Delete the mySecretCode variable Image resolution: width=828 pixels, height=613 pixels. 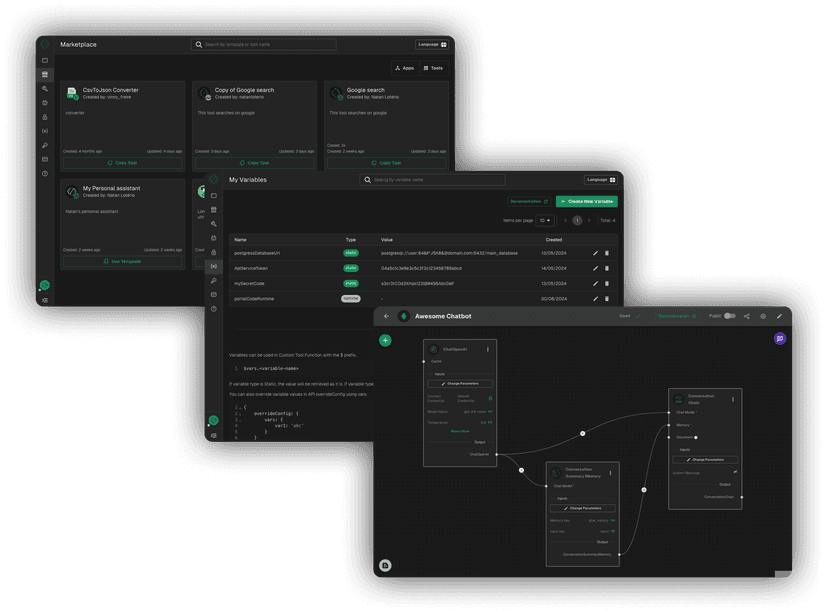tap(607, 284)
